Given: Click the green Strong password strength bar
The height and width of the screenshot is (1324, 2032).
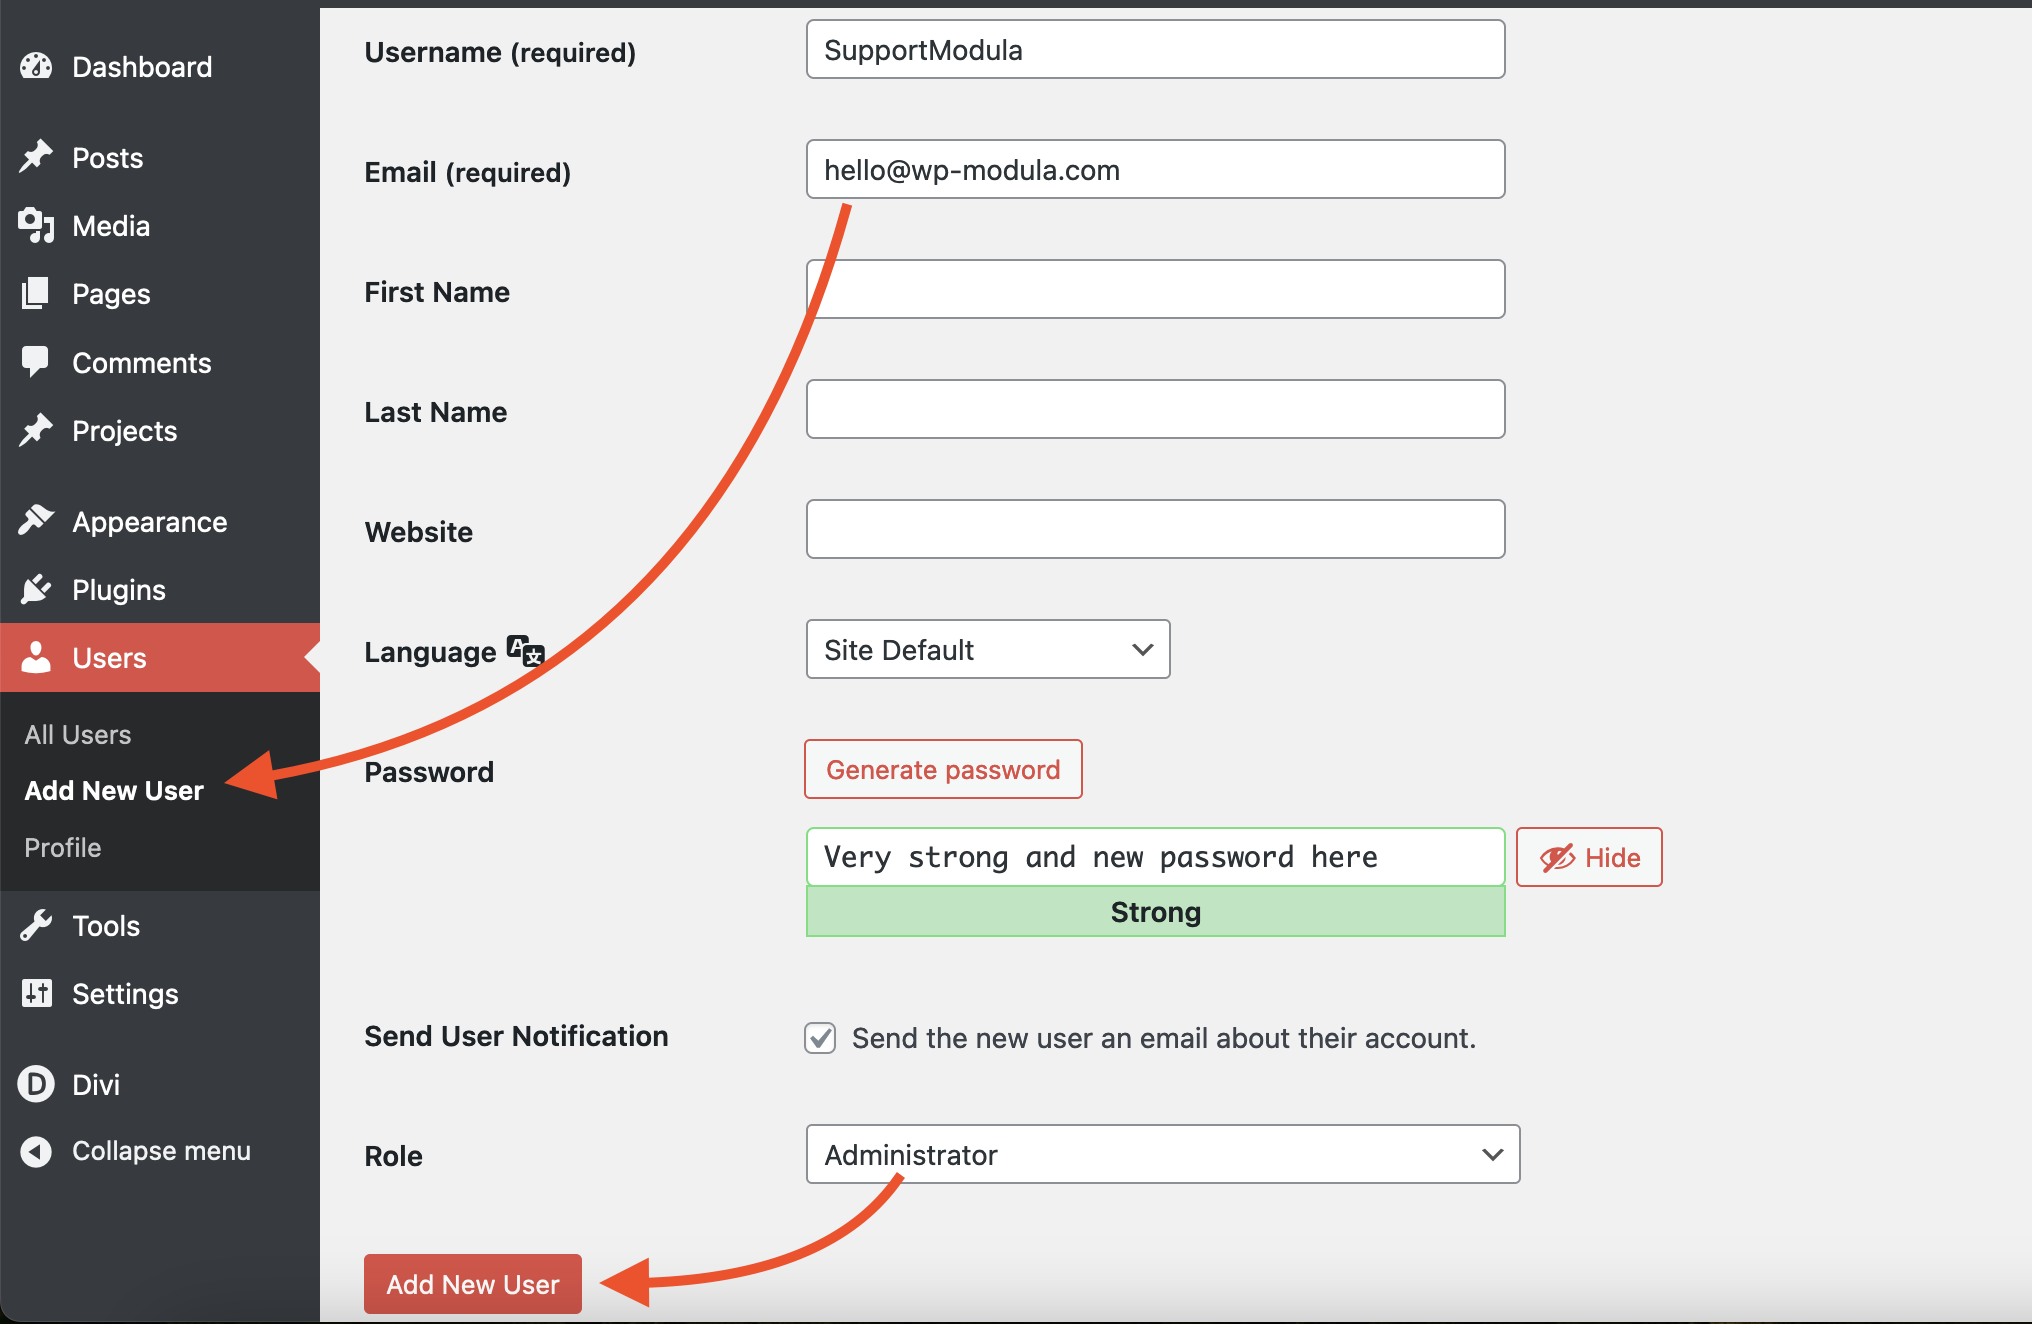Looking at the screenshot, I should point(1155,912).
